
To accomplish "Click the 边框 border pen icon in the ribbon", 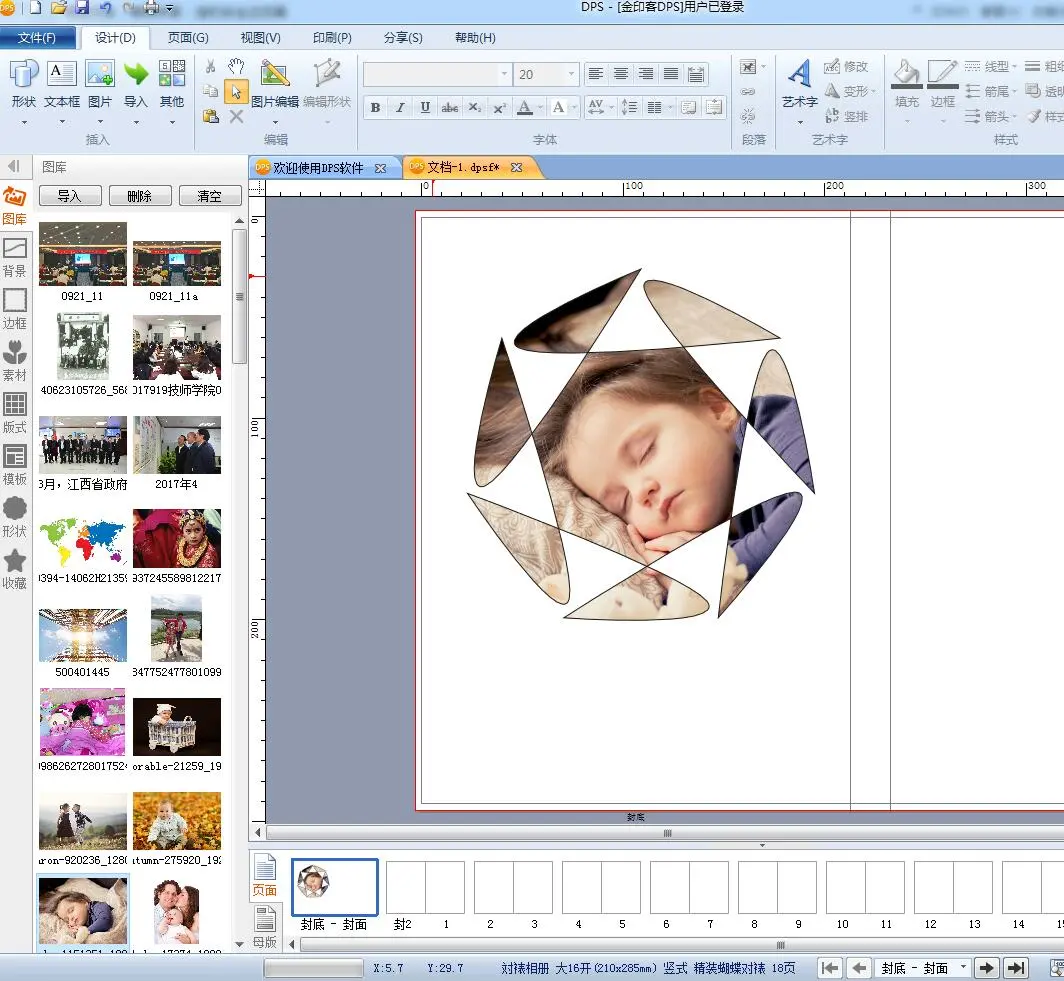I will 943,73.
